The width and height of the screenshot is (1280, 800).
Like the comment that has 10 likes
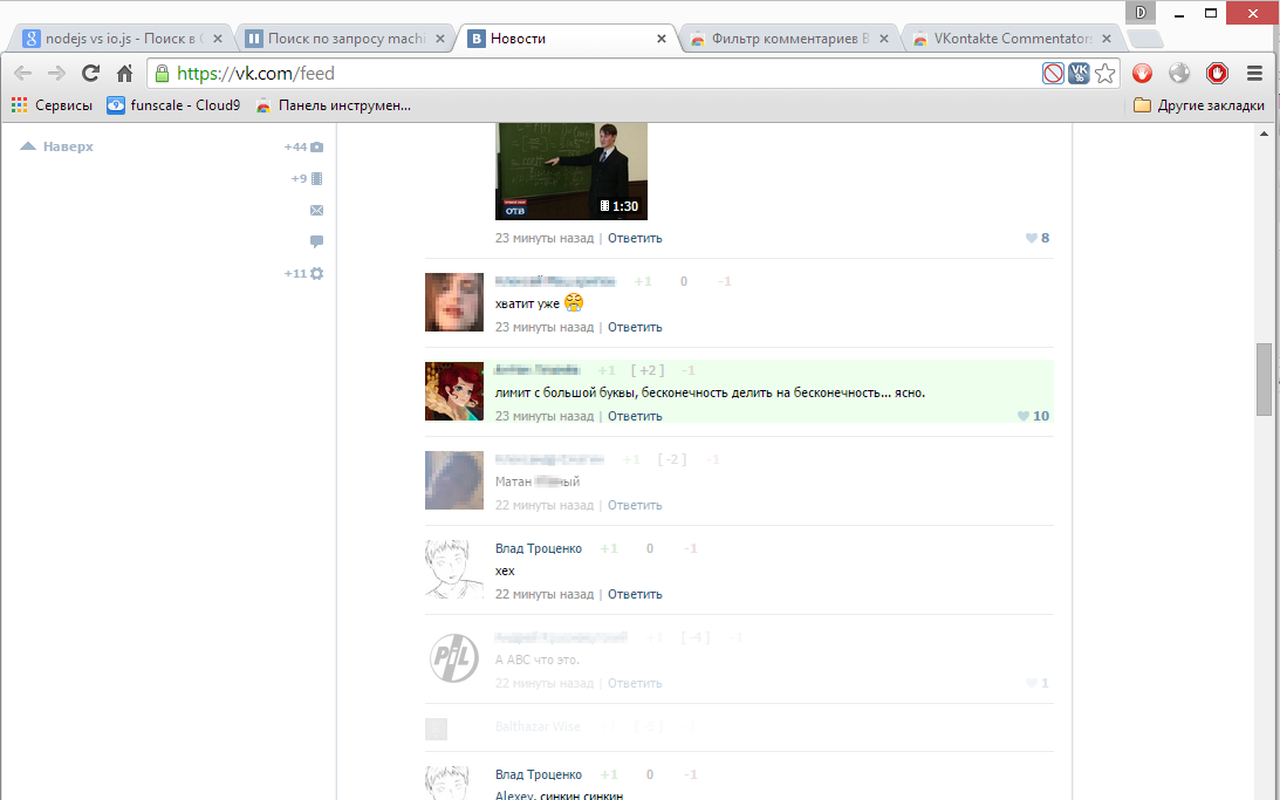1023,416
